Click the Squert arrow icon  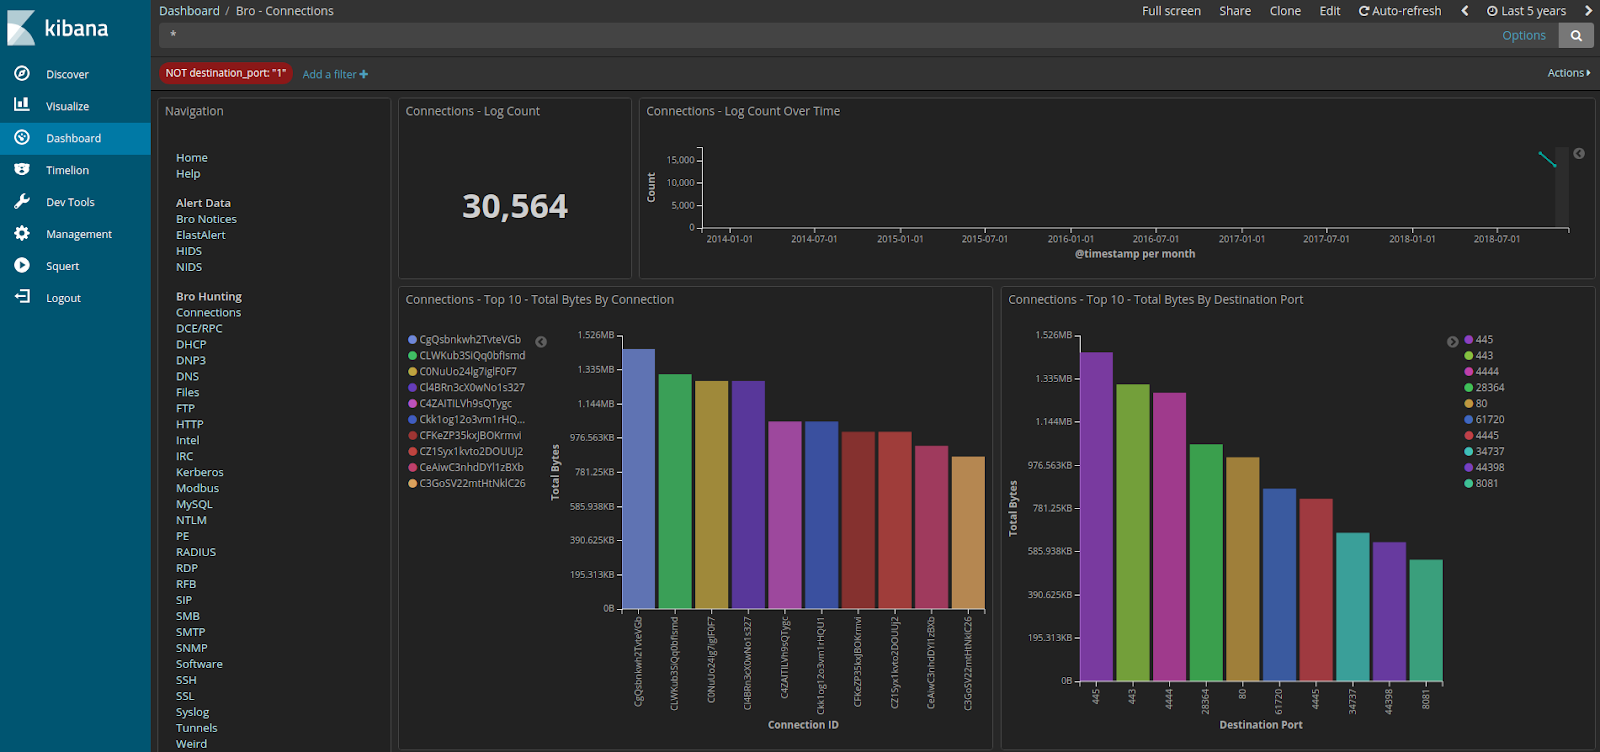pyautogui.click(x=22, y=265)
